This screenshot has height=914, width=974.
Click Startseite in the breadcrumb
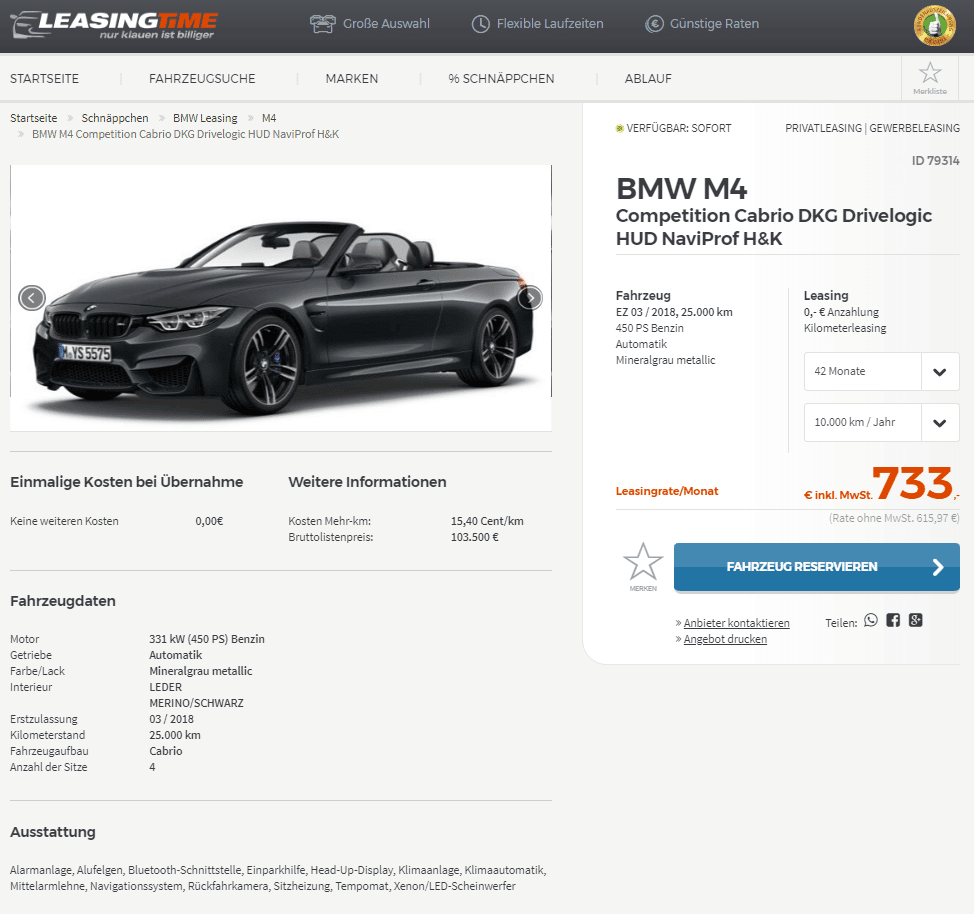pos(34,118)
